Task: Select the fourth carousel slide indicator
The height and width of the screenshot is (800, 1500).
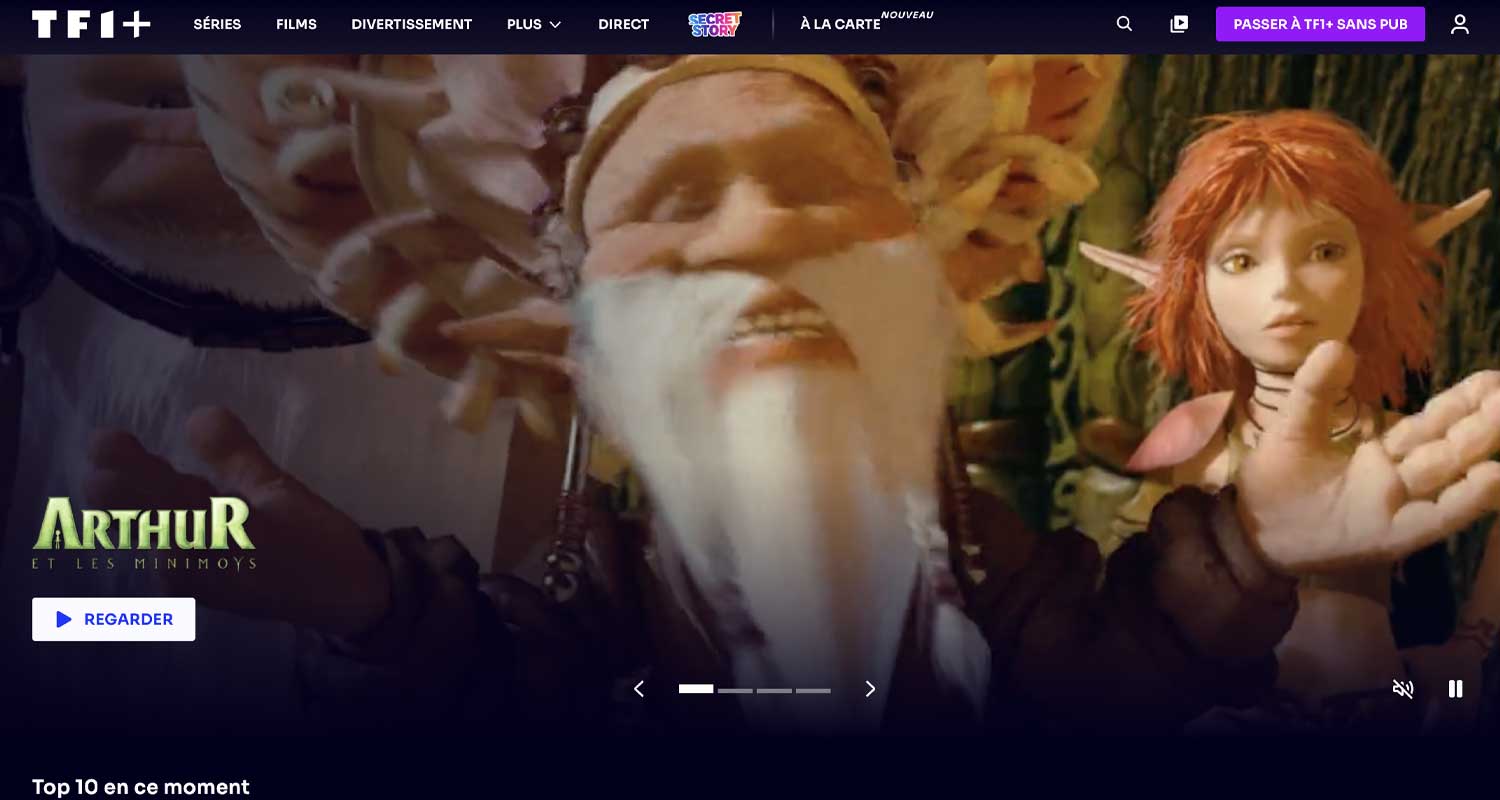Action: coord(813,690)
